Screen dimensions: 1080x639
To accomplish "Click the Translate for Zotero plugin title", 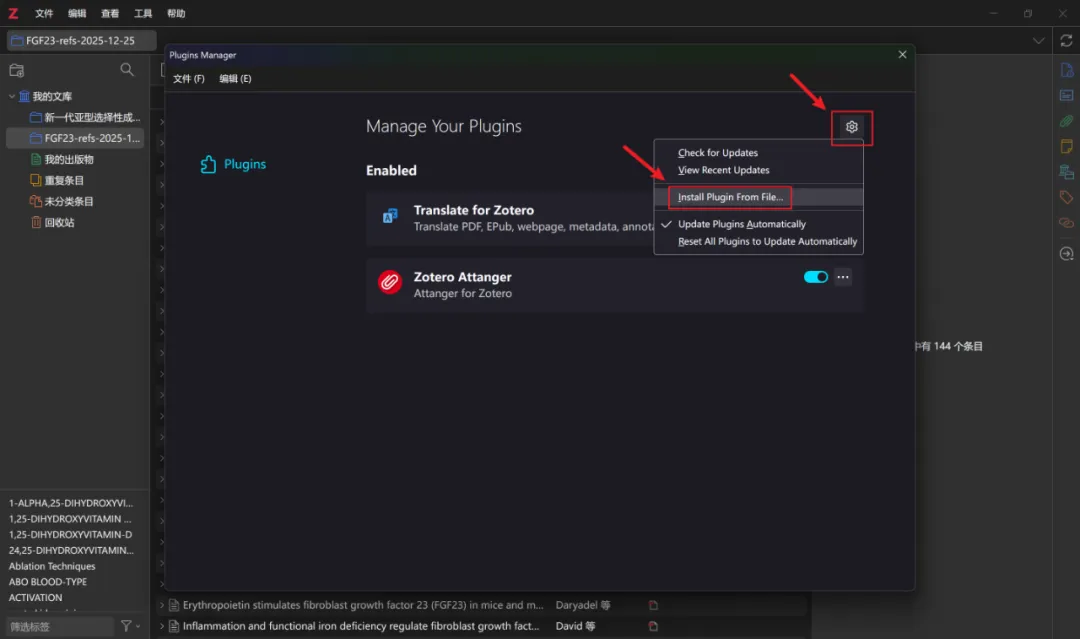I will (474, 210).
